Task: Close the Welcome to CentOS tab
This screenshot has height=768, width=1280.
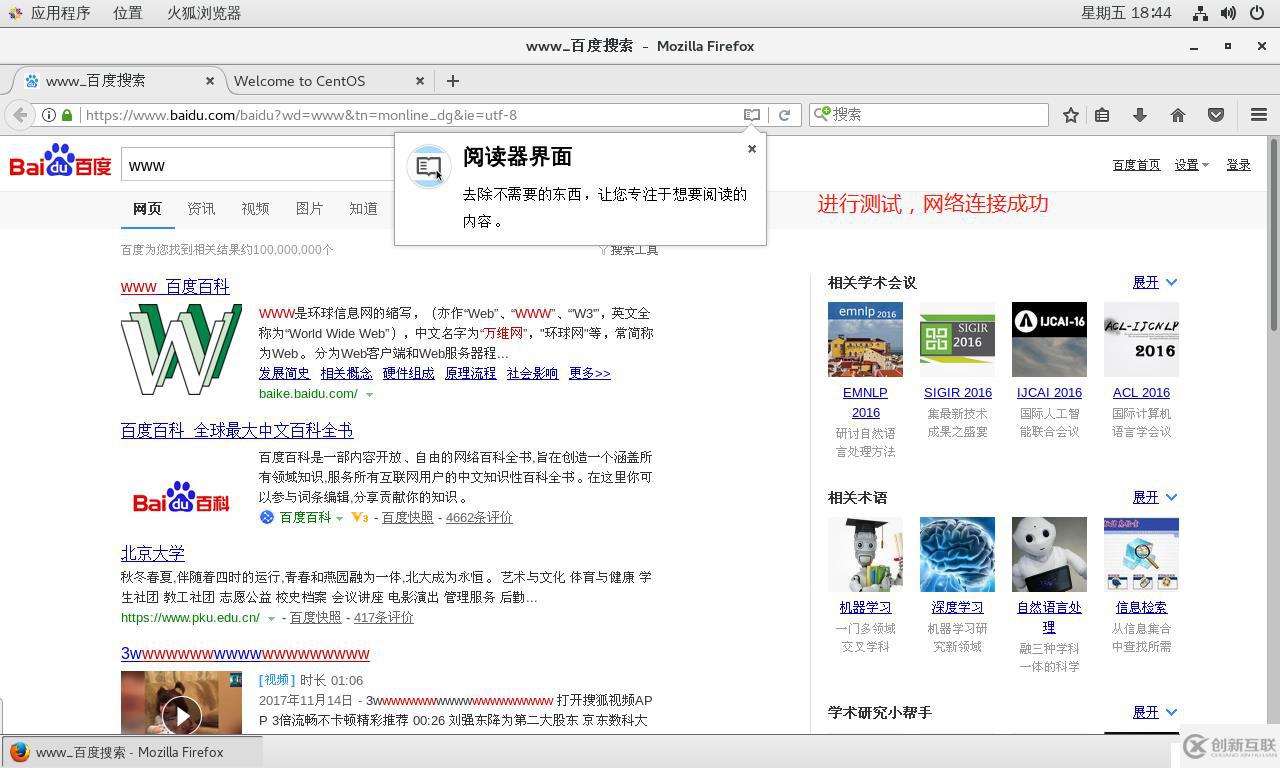Action: [x=420, y=81]
